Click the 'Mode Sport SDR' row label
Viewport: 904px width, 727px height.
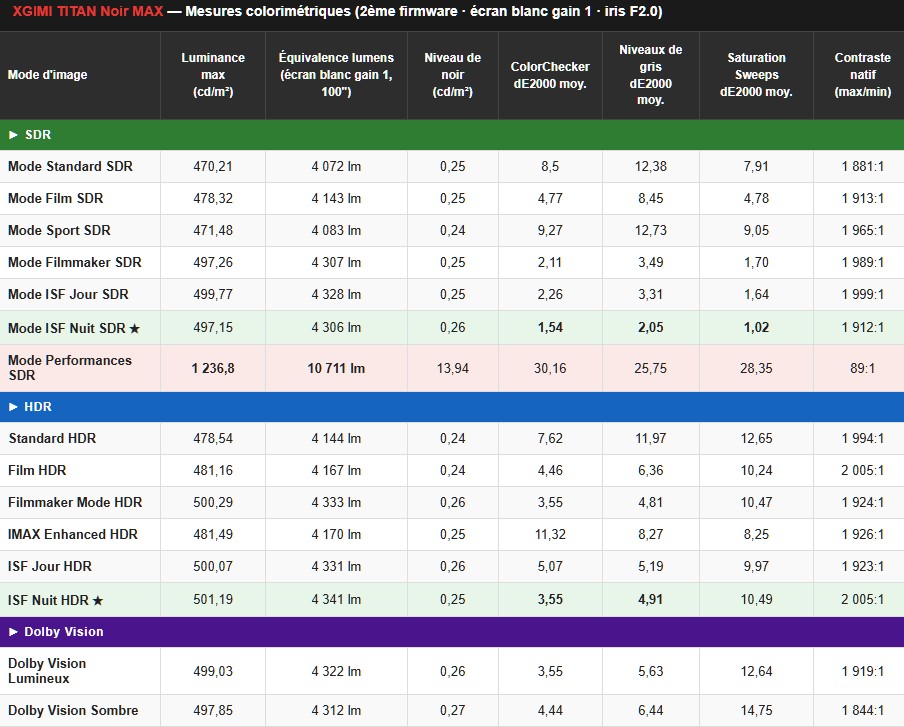coord(59,231)
